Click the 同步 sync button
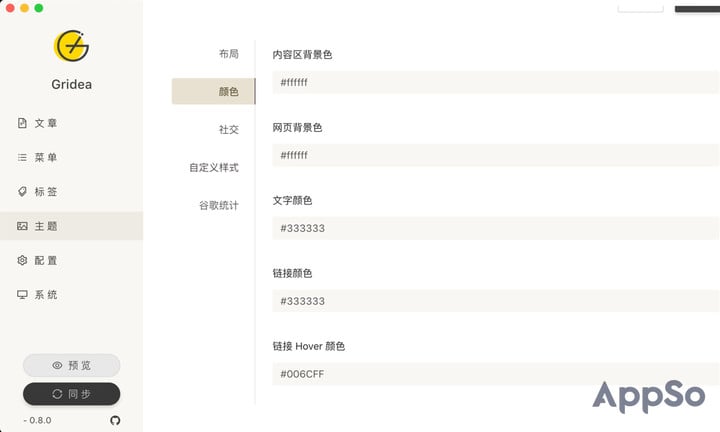The width and height of the screenshot is (720, 432). coord(72,394)
